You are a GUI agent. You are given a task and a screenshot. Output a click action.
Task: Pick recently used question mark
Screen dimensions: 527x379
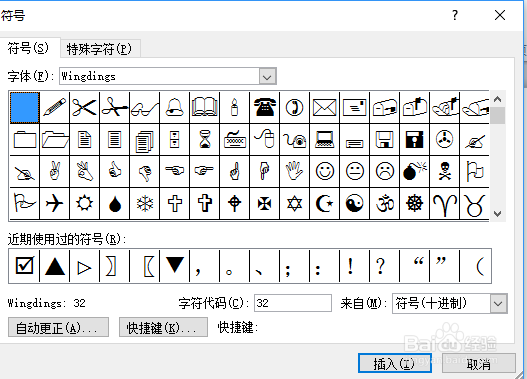coord(384,266)
